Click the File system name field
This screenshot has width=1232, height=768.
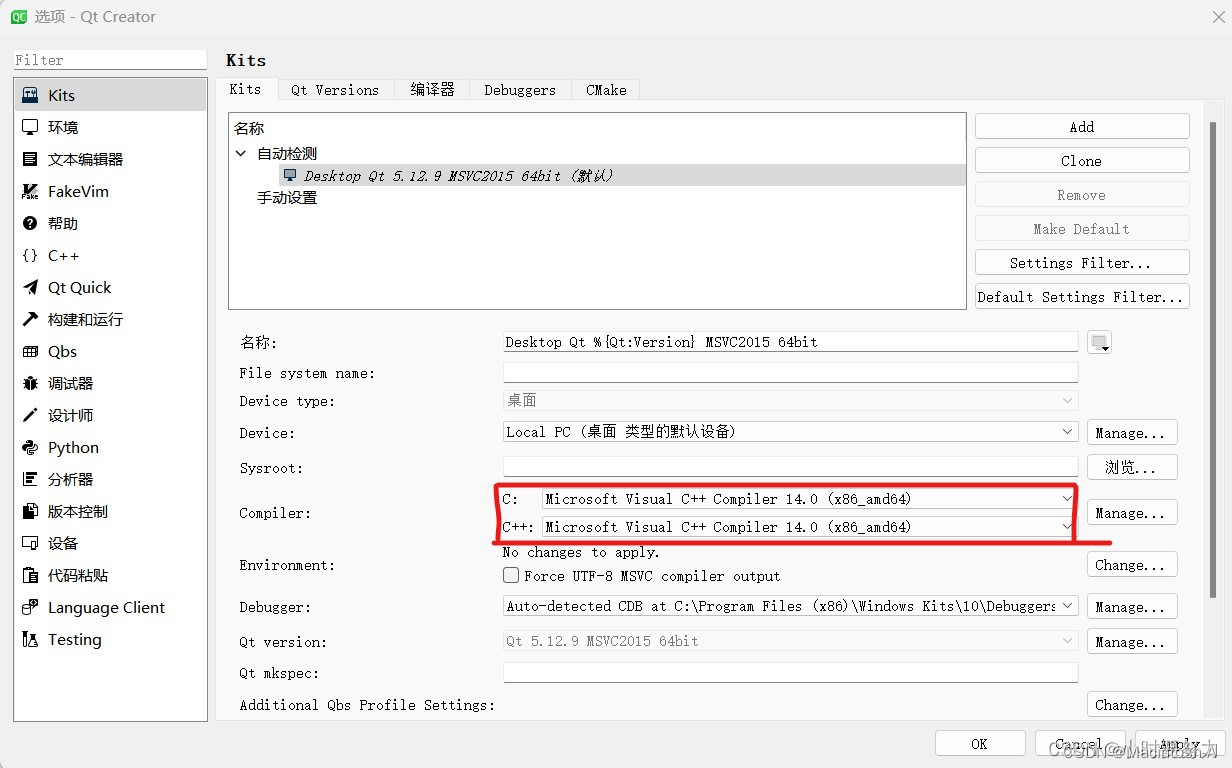(x=791, y=372)
